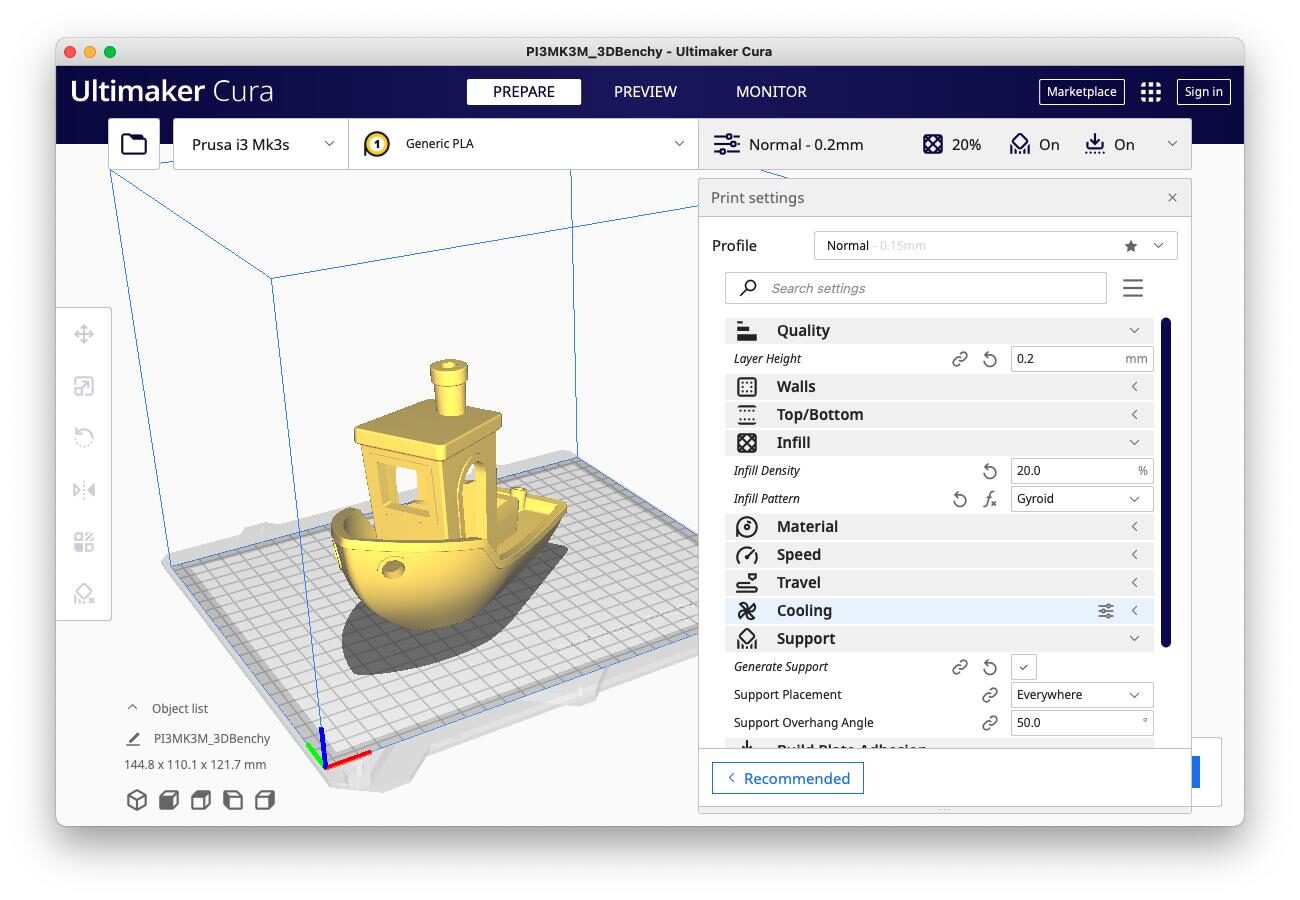Select the Move tool in left toolbar
Screen dimensions: 1300x900
[84, 334]
